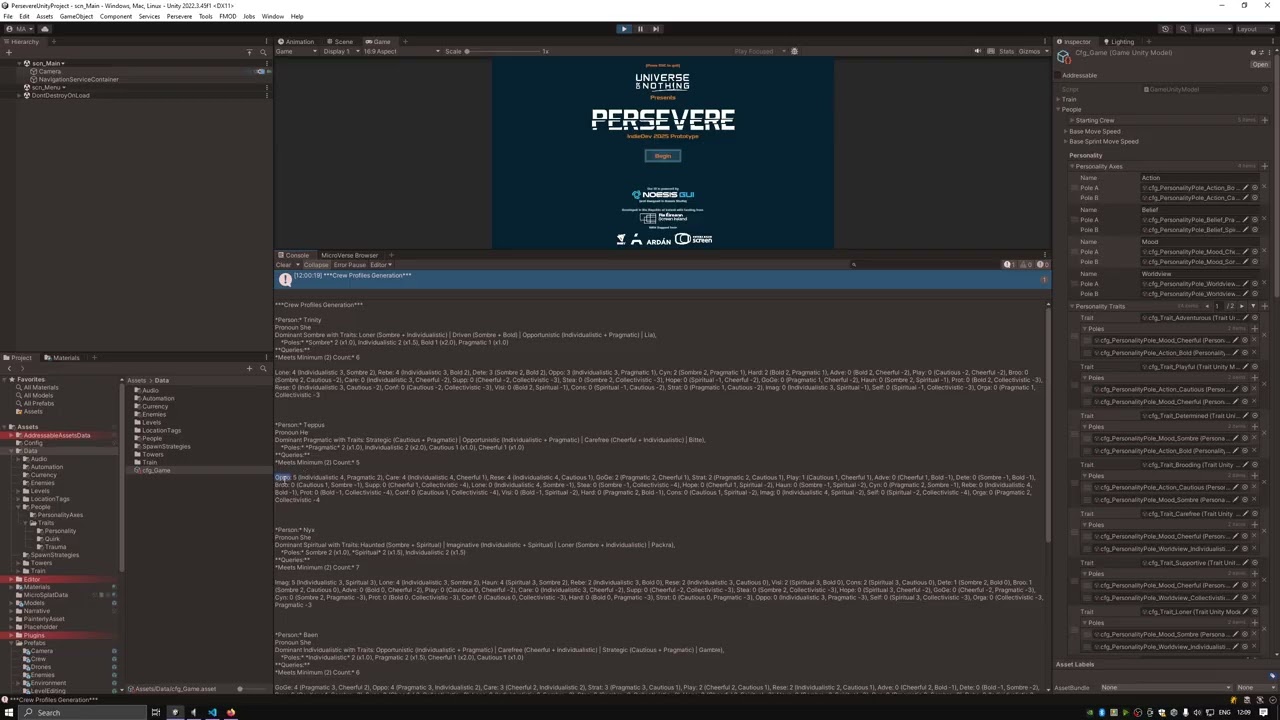Viewport: 1280px width, 720px height.
Task: Switch to the MicroVerse Browser tab
Action: click(350, 255)
